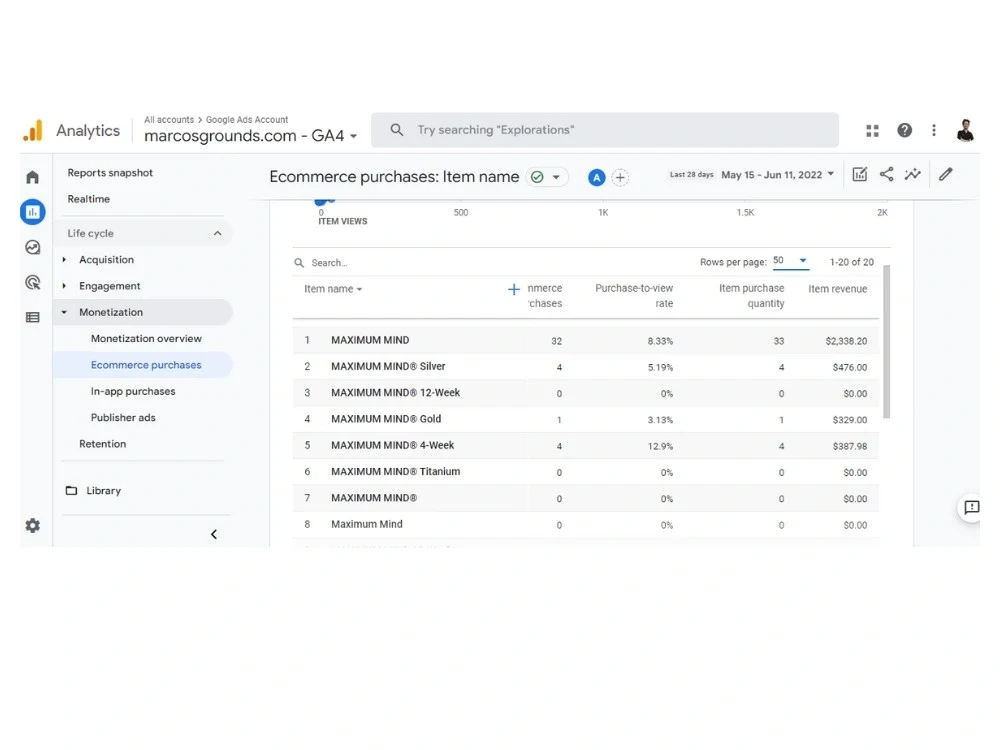Click the pencil Customize report icon
The image size is (1000, 750).
tap(946, 174)
